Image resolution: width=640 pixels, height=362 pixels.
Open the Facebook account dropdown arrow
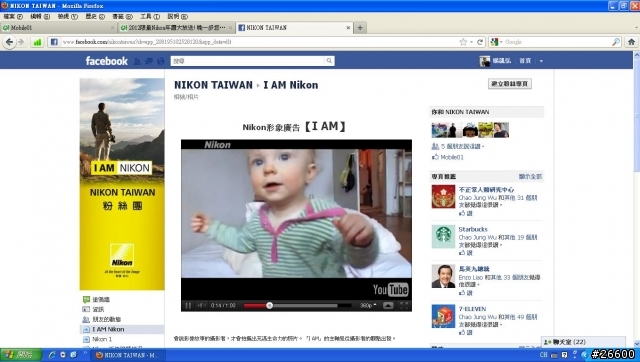tap(541, 61)
